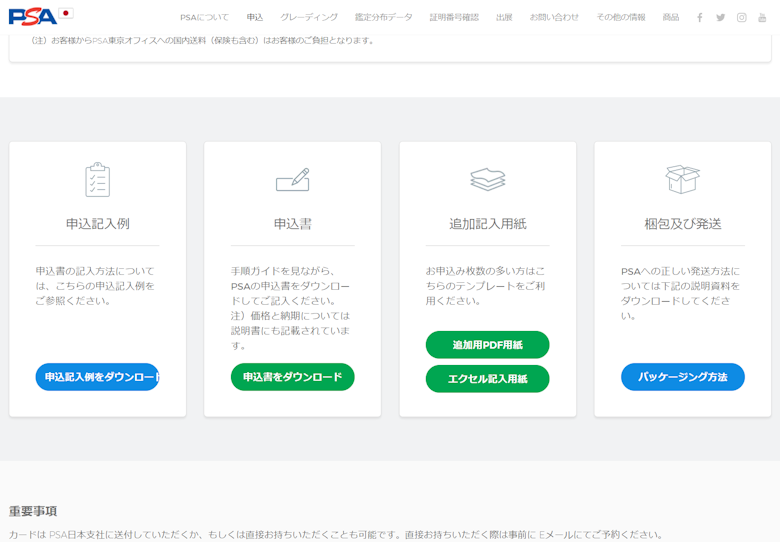Open the お問い合わせ menu item
Viewport: 780px width, 542px height.
554,17
